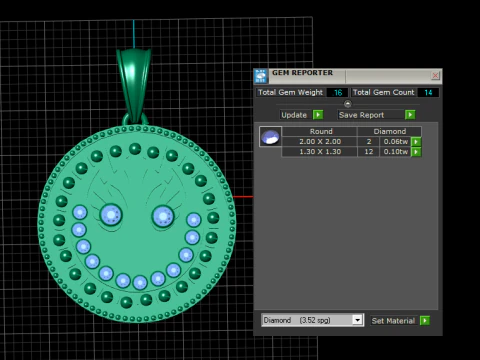Viewport: 480px width, 360px height.
Task: Collapse panel with the small round arrow
Action: tap(348, 104)
